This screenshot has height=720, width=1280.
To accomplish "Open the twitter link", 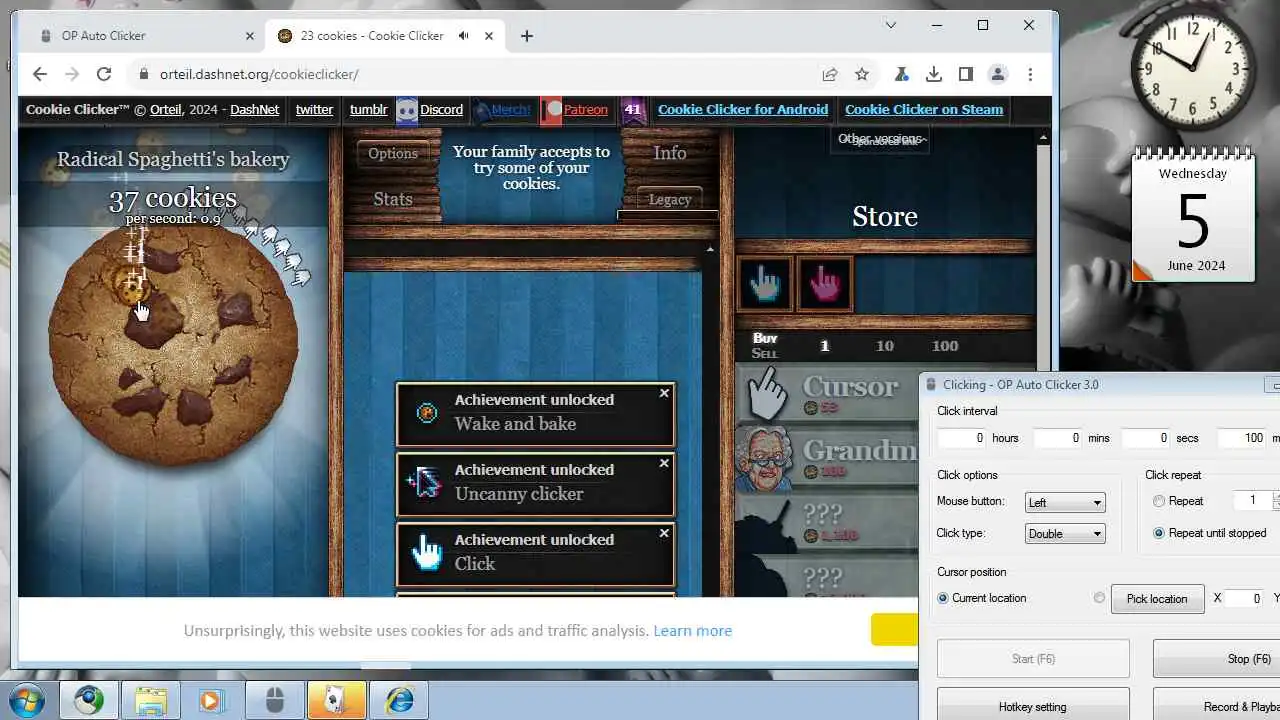I will (x=314, y=110).
